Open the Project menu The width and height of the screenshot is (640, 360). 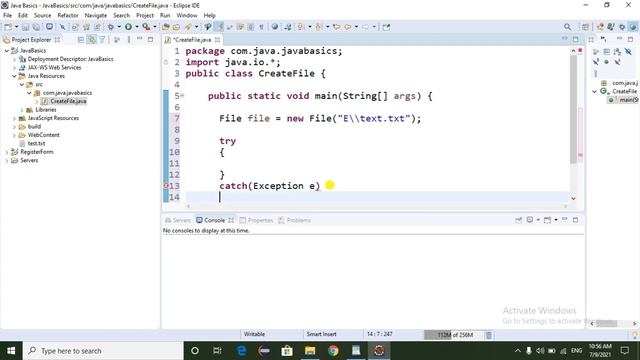point(145,16)
